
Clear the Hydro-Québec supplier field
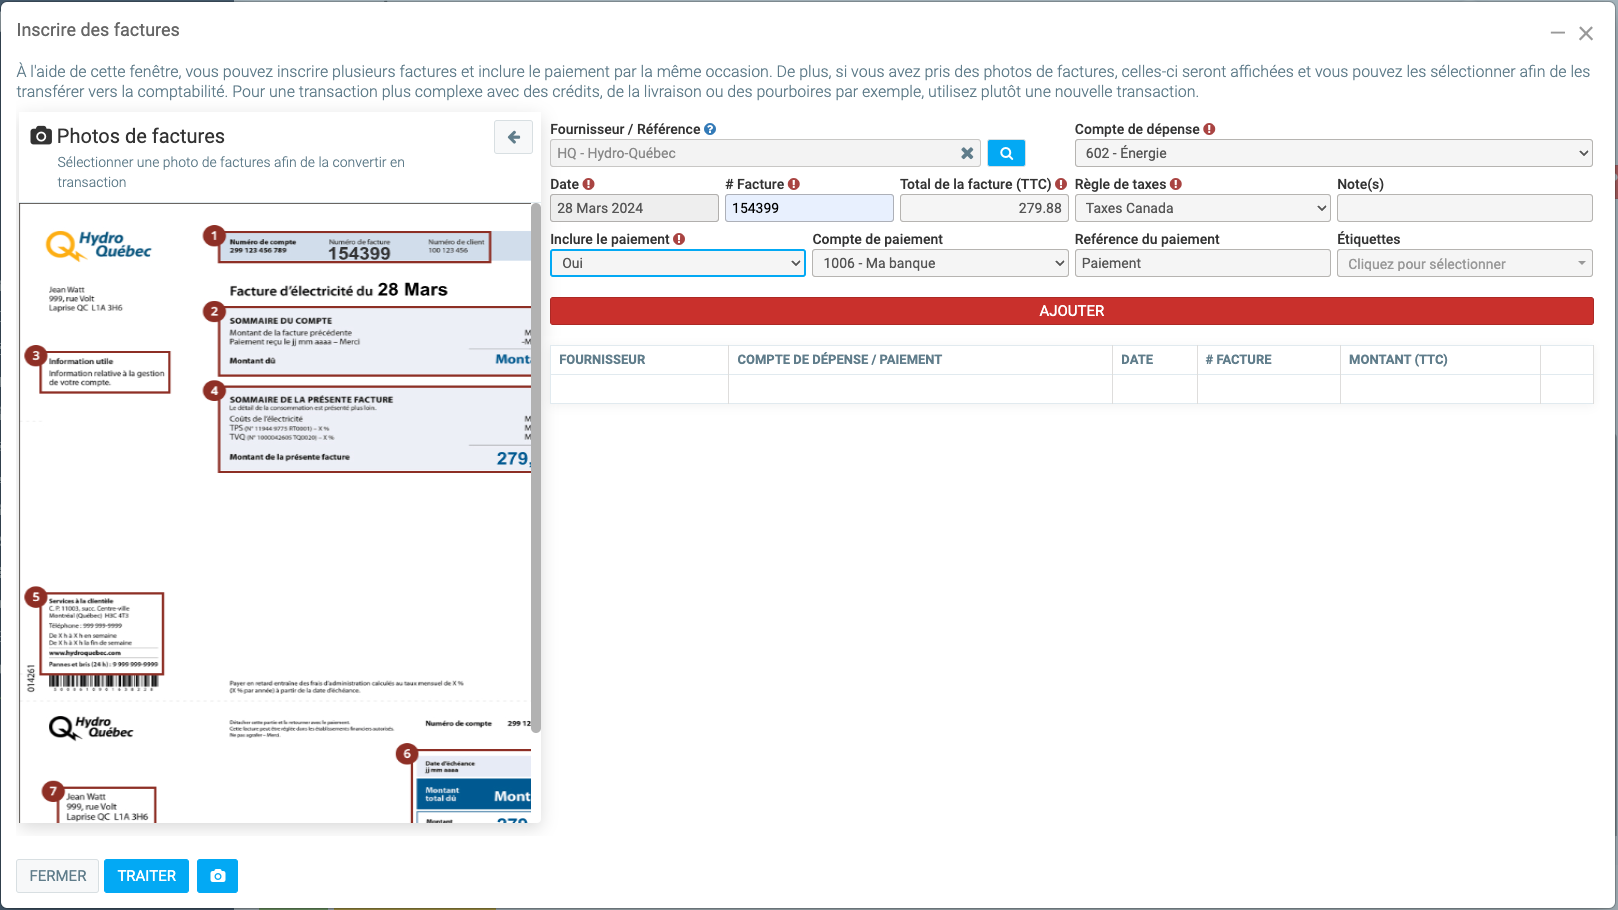pyautogui.click(x=967, y=153)
